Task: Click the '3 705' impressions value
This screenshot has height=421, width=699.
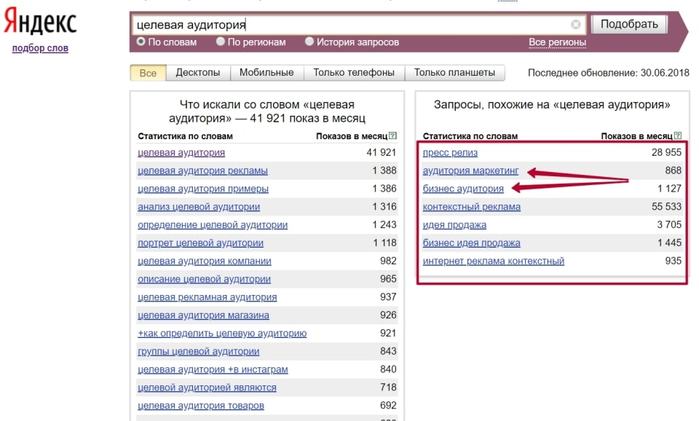Action: click(669, 225)
